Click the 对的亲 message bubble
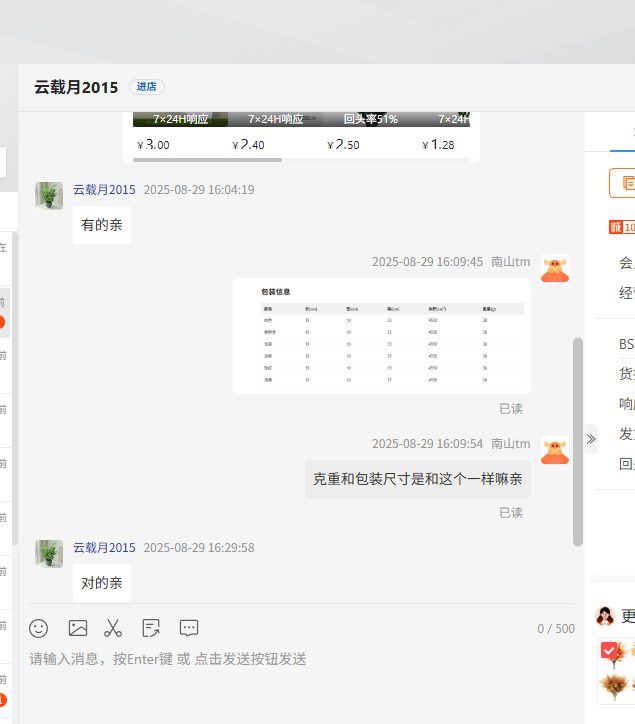Image resolution: width=635 pixels, height=724 pixels. (102, 583)
